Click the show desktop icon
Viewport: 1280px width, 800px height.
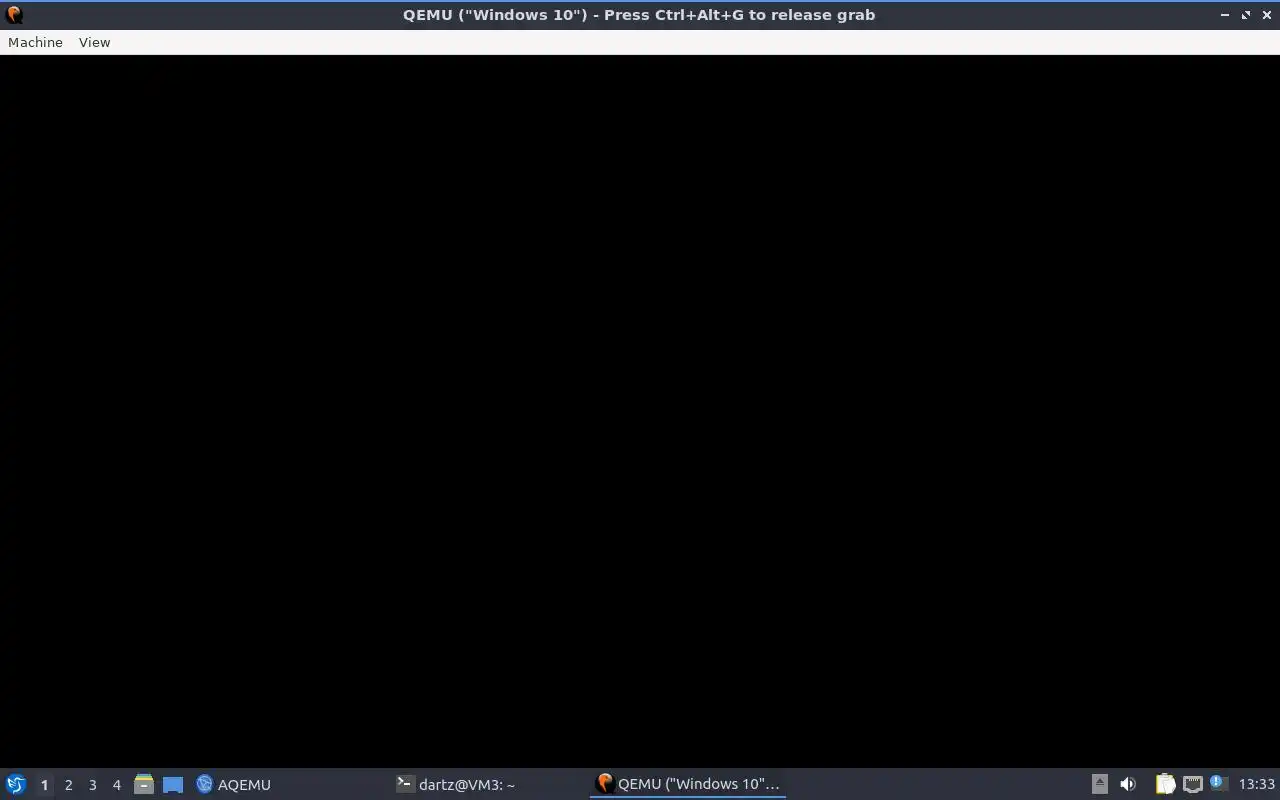click(173, 784)
